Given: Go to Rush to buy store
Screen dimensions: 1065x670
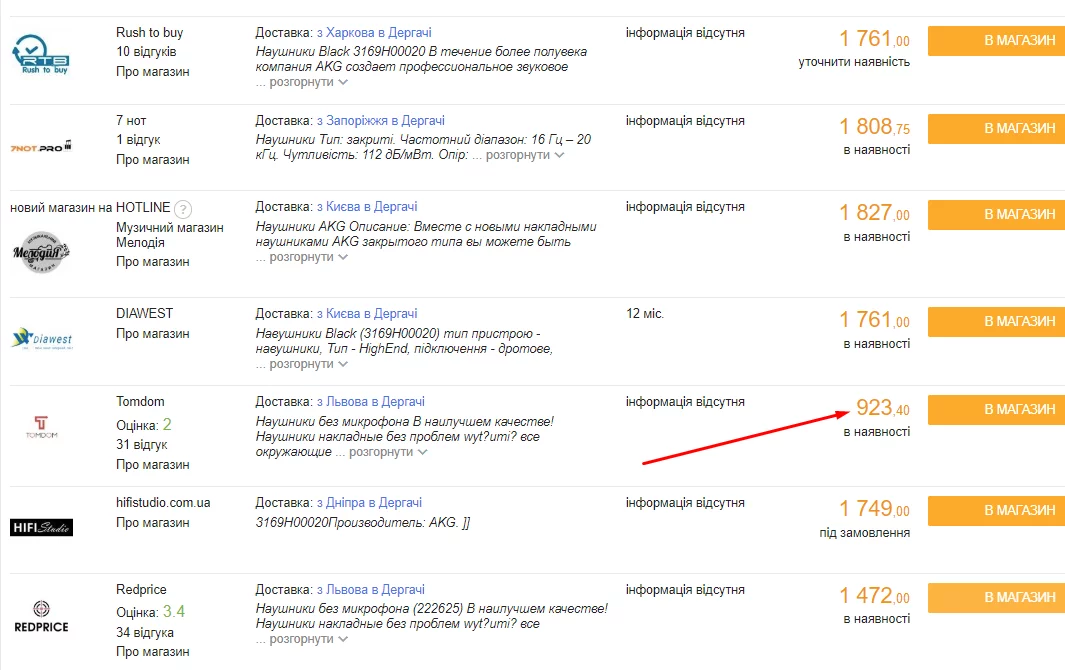Looking at the screenshot, I should point(996,41).
